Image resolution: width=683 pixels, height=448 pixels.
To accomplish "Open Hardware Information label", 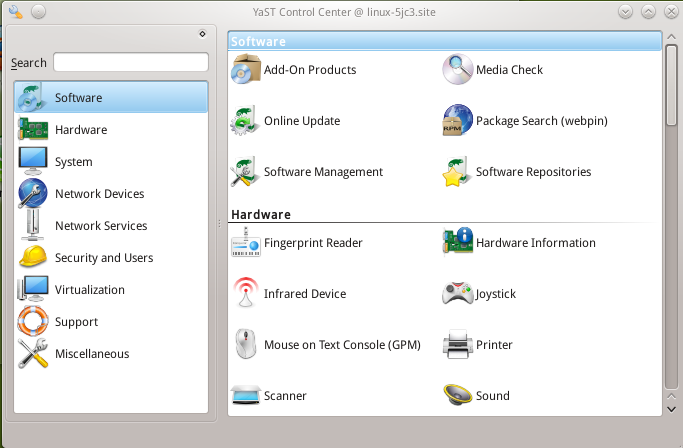I will coord(535,243).
